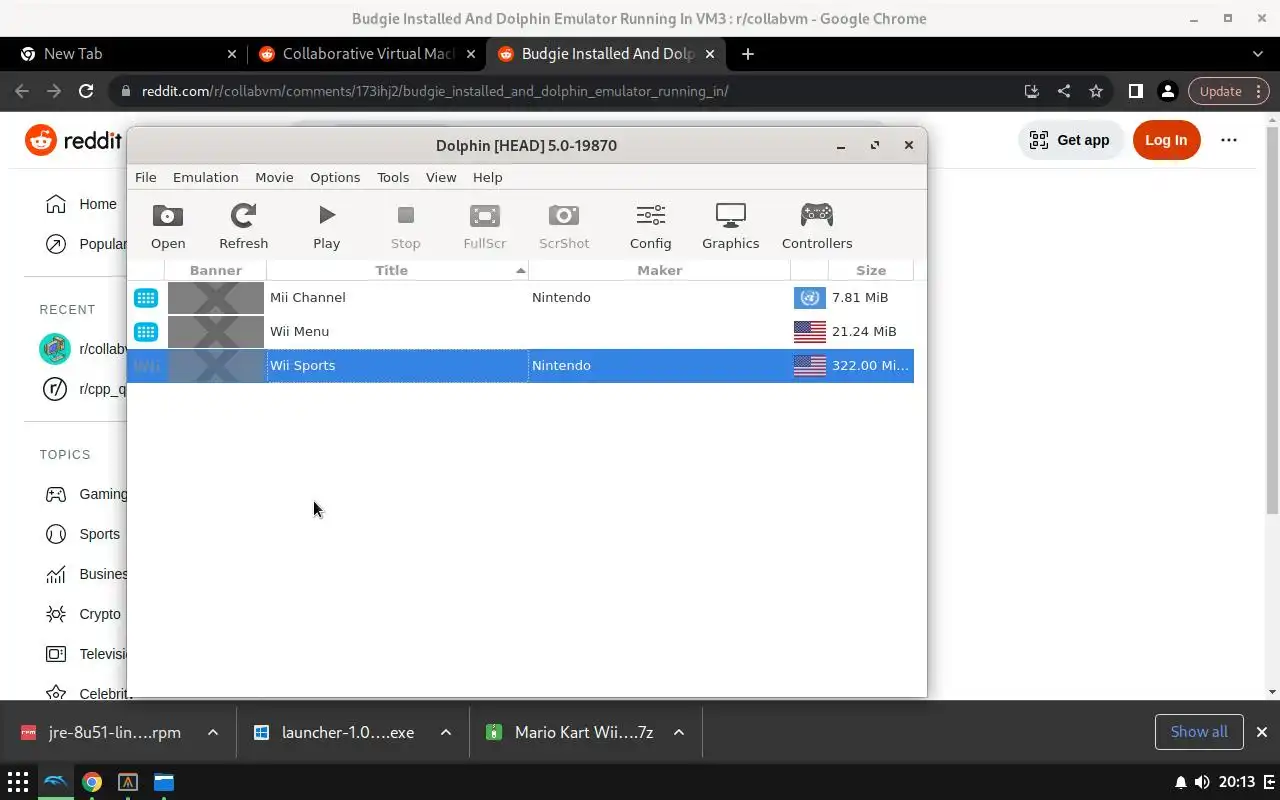Click the Stop toolbar button

tap(405, 226)
